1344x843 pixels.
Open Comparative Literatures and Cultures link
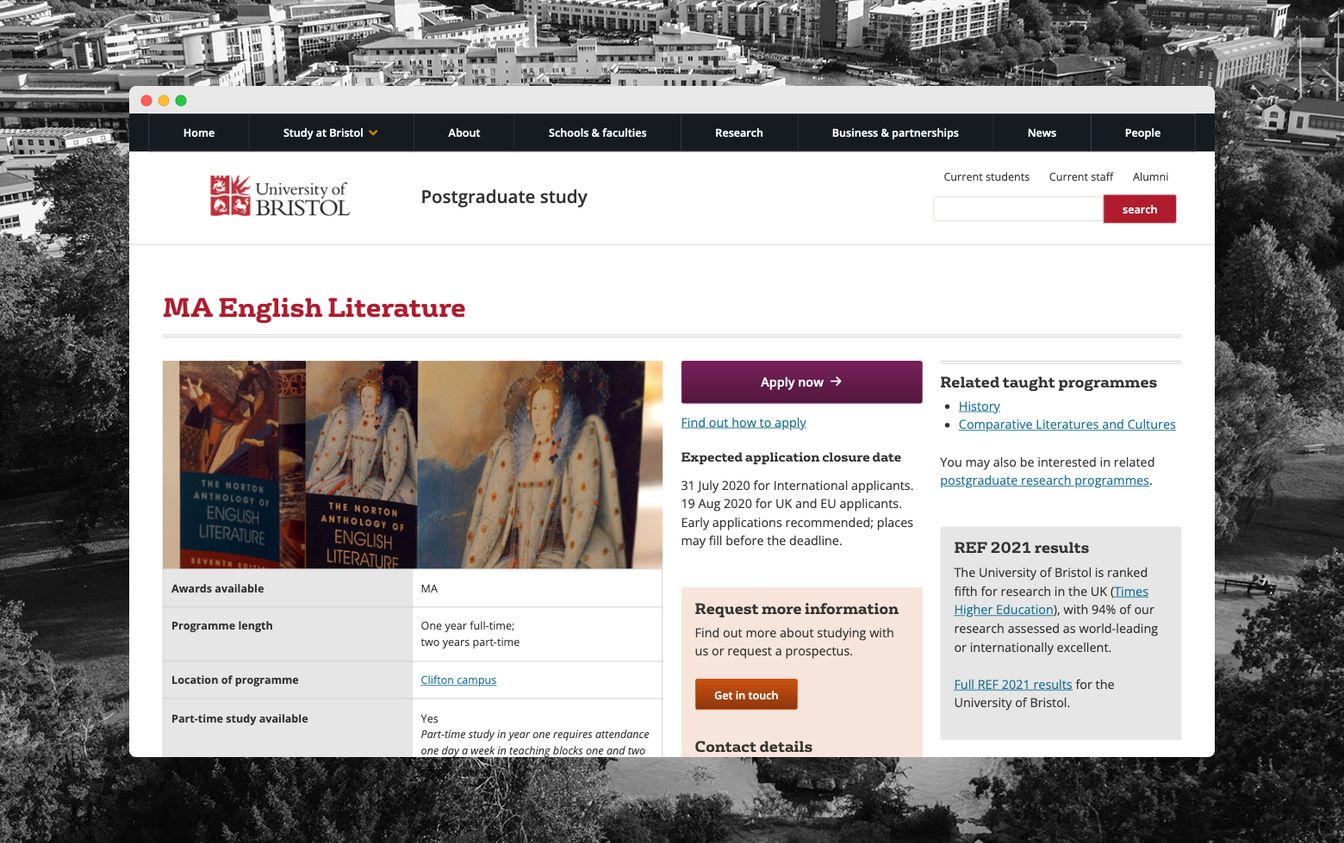1067,424
